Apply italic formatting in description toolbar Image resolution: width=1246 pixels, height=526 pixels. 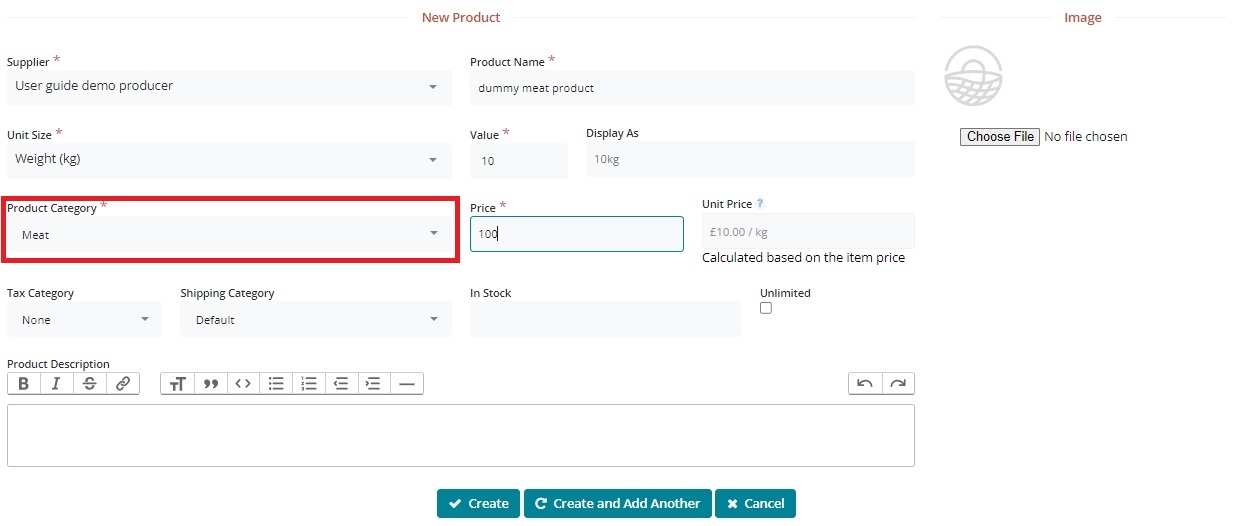tap(56, 384)
